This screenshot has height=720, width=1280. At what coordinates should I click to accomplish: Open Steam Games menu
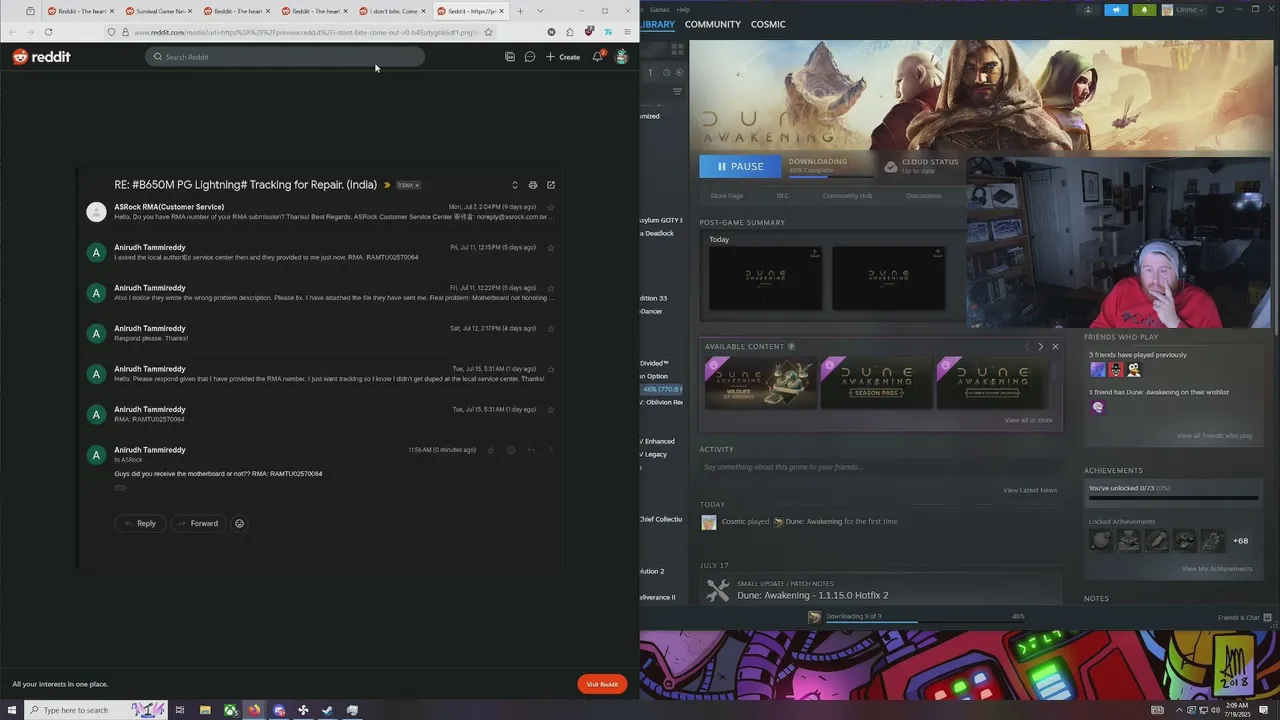[660, 10]
